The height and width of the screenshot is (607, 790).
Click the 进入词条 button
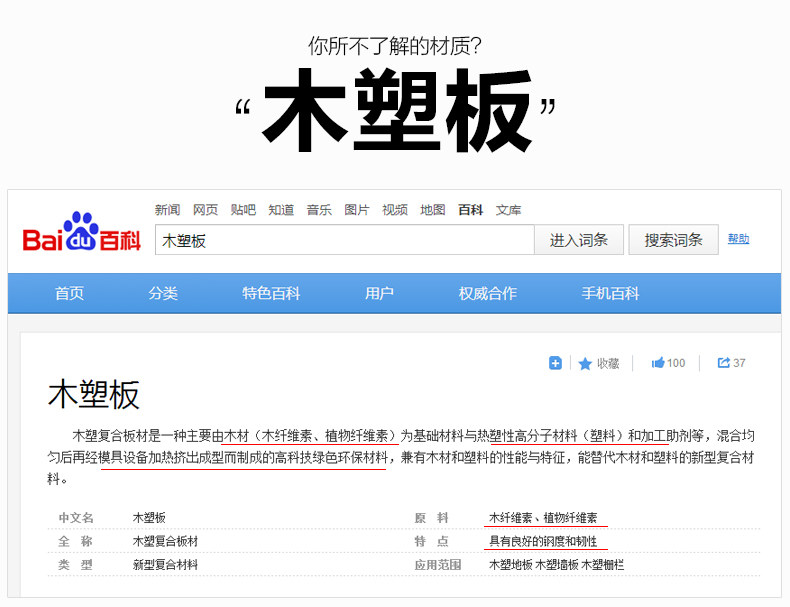[579, 240]
